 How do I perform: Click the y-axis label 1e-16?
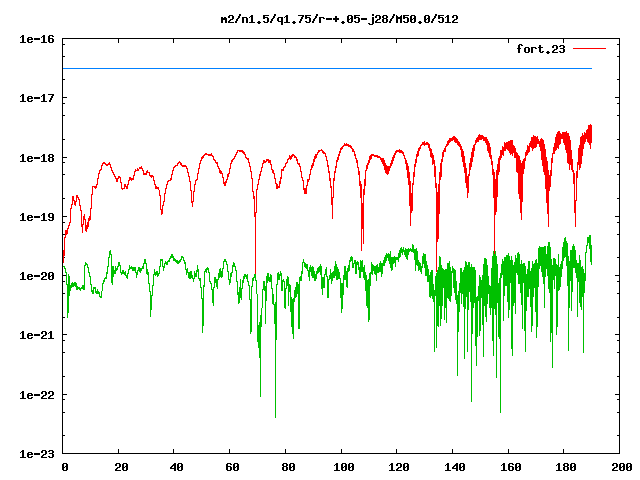tap(37, 39)
